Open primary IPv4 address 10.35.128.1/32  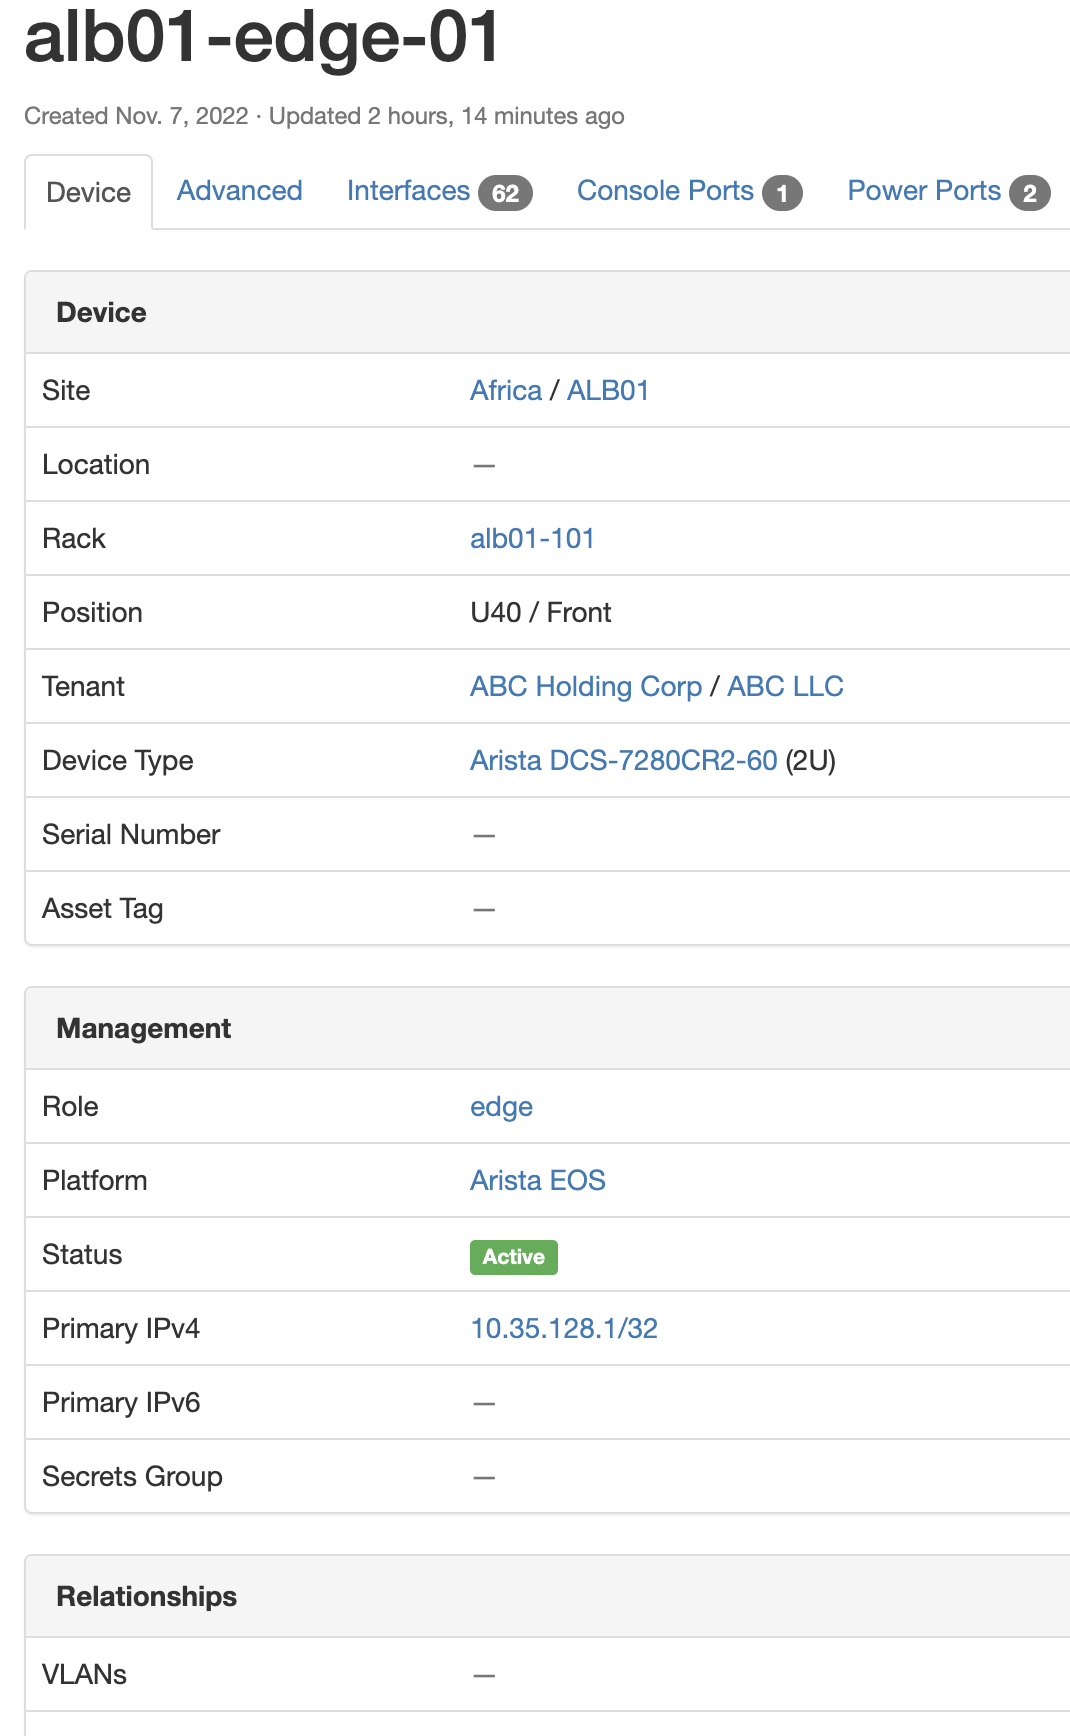pos(564,1328)
